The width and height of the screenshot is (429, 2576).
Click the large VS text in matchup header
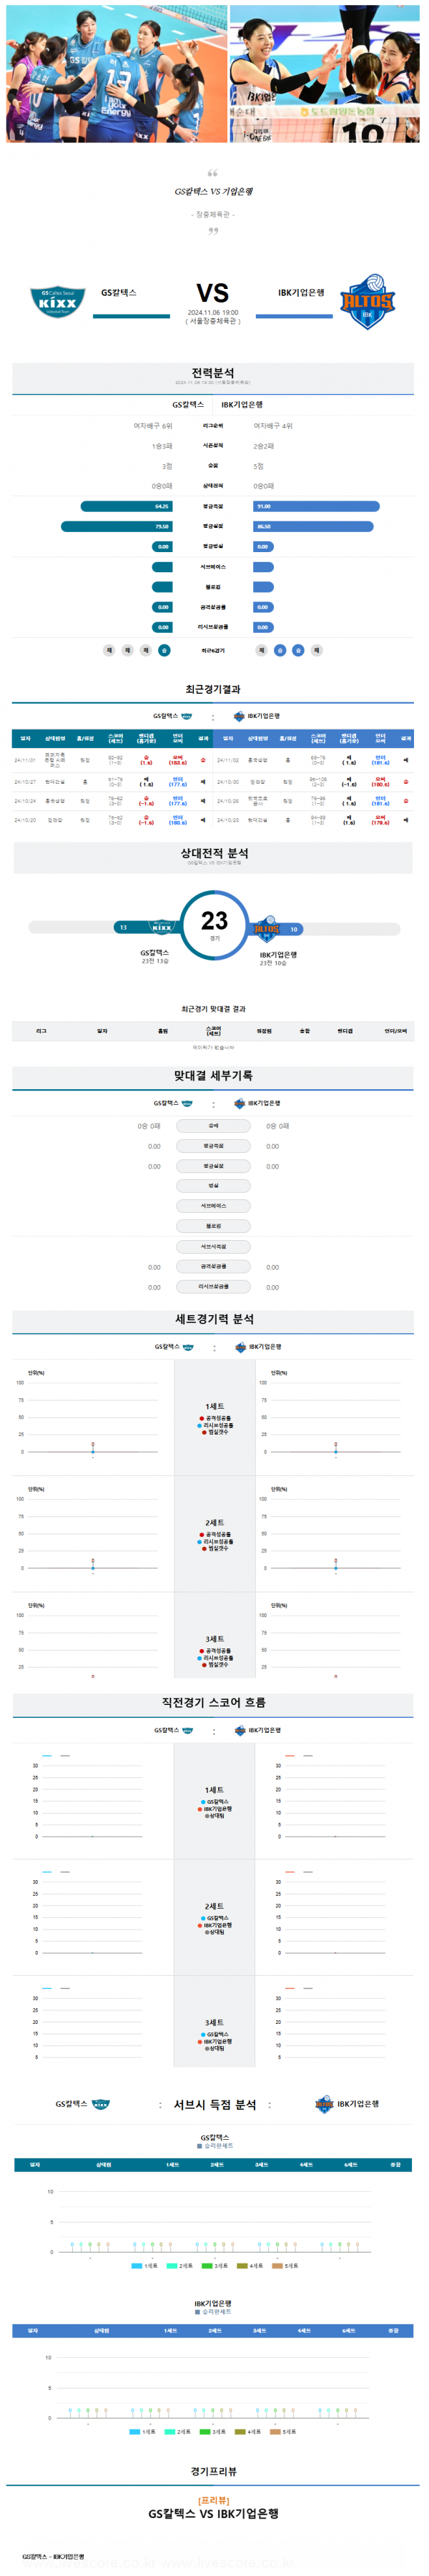tap(213, 293)
